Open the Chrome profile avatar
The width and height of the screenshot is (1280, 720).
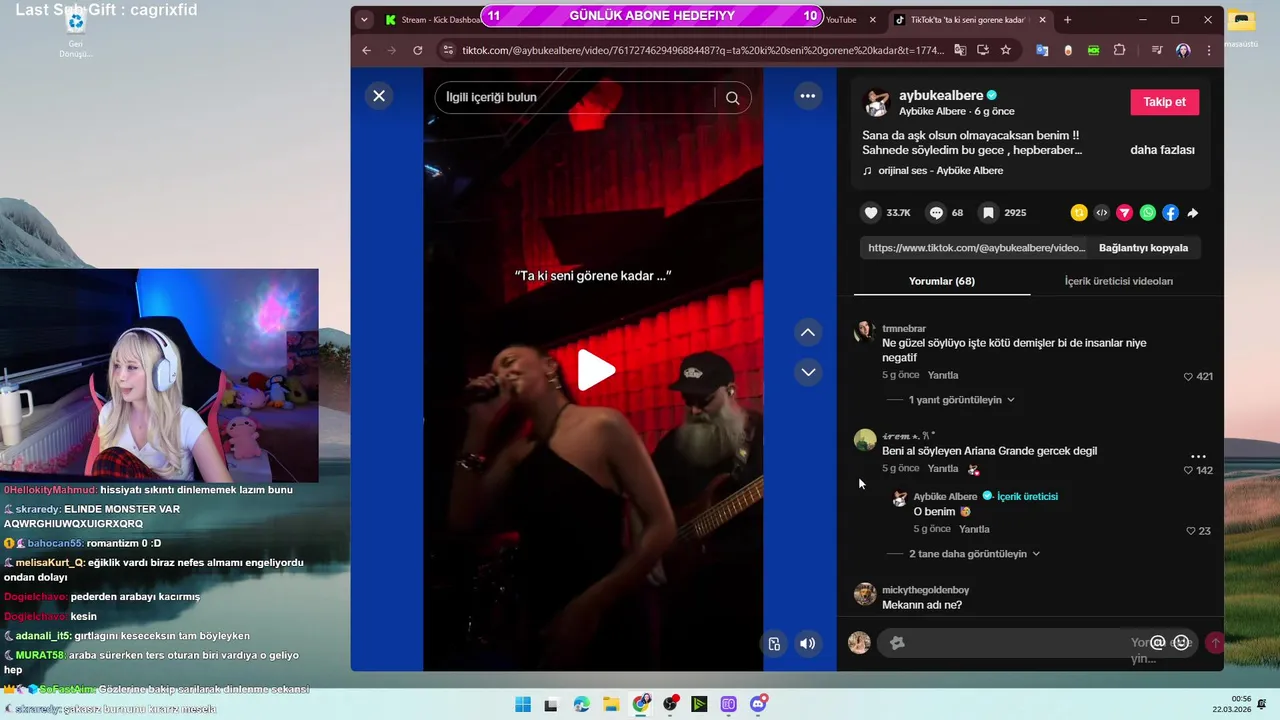click(x=1183, y=50)
